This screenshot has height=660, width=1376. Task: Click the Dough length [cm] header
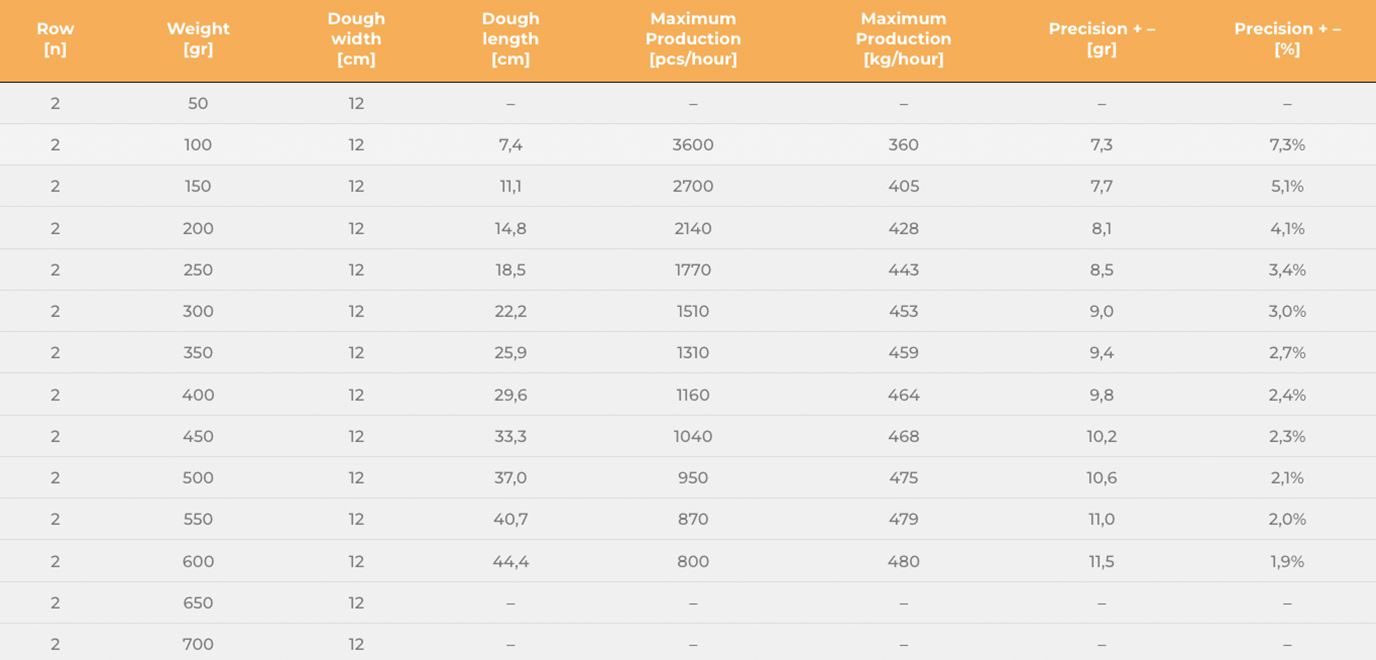tap(510, 39)
